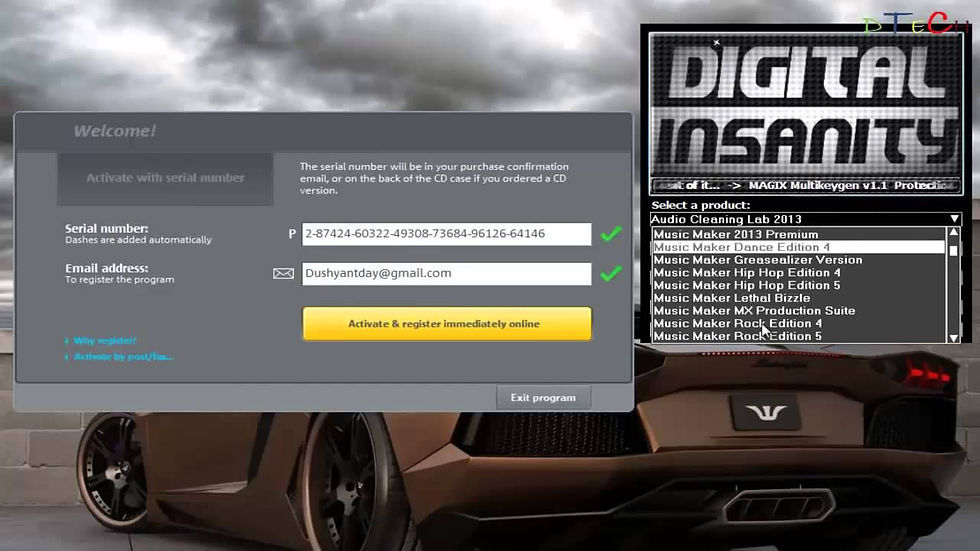Click the product list scroll down arrow
Viewport: 980px width, 551px height.
click(954, 338)
